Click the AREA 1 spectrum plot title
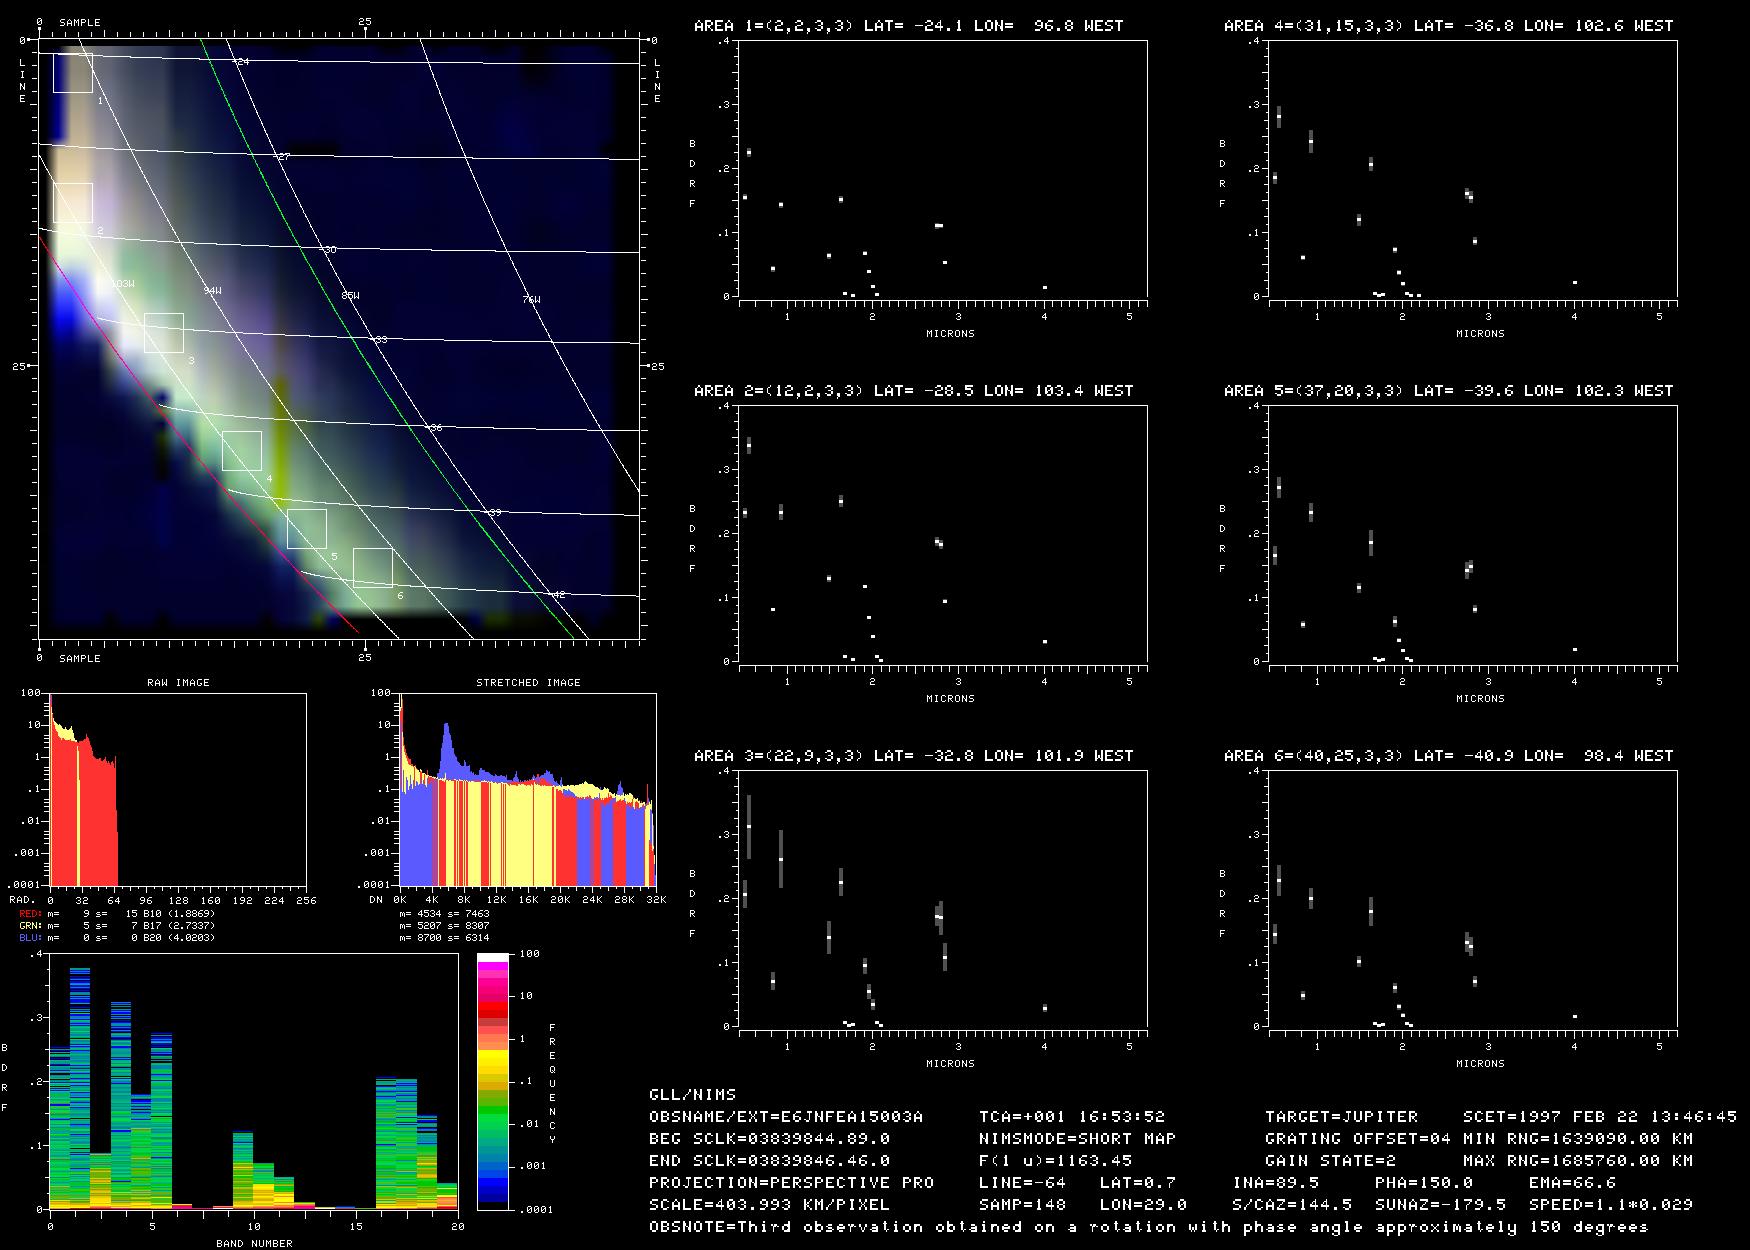 point(908,25)
